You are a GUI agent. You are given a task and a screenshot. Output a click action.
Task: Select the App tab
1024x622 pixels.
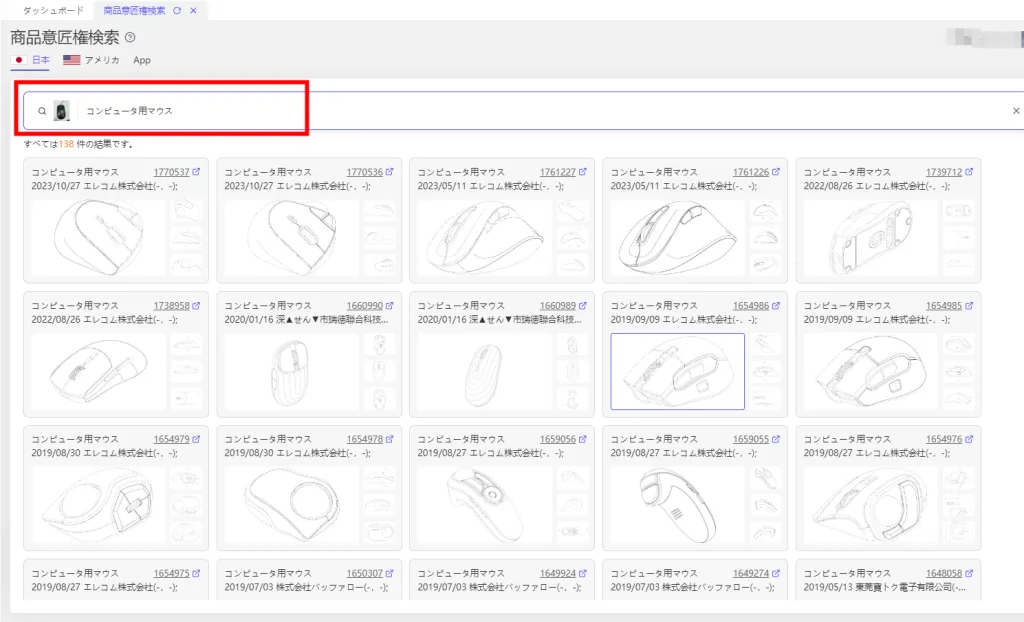[x=142, y=60]
